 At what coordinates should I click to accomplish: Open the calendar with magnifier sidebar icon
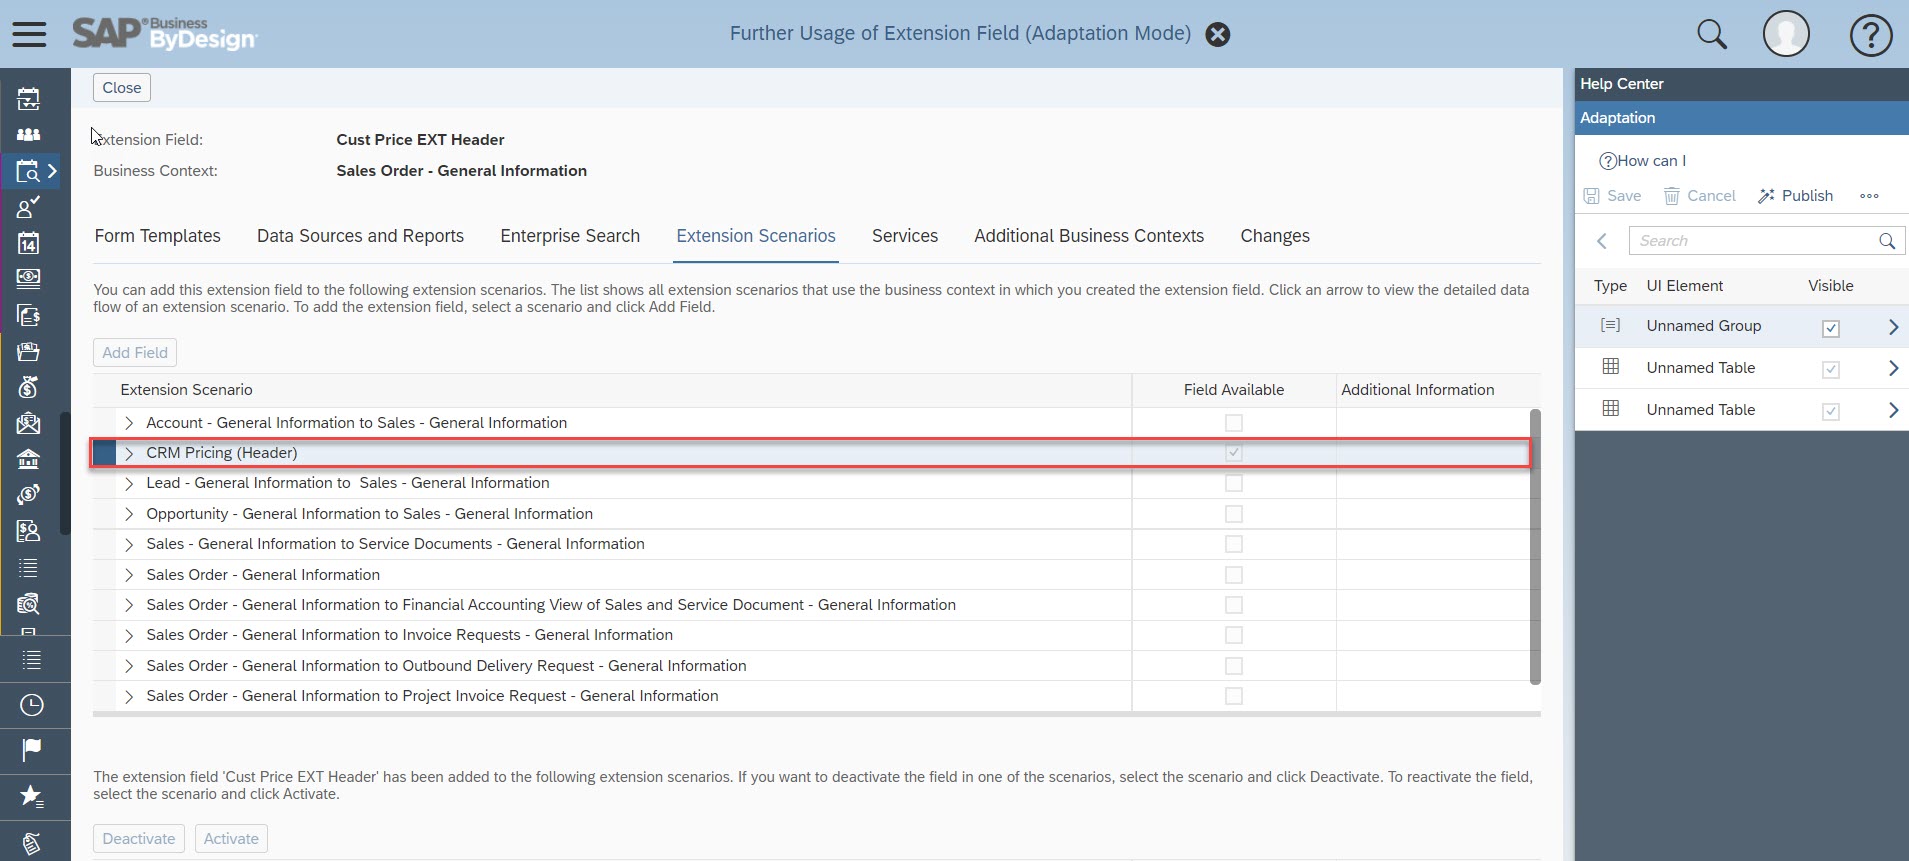(x=28, y=172)
